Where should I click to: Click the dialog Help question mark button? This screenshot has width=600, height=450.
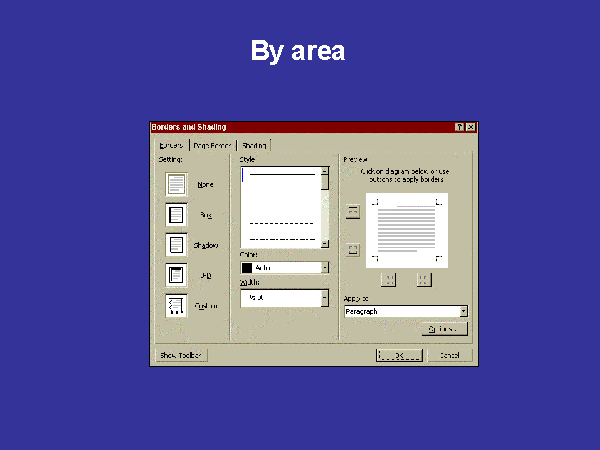click(459, 127)
